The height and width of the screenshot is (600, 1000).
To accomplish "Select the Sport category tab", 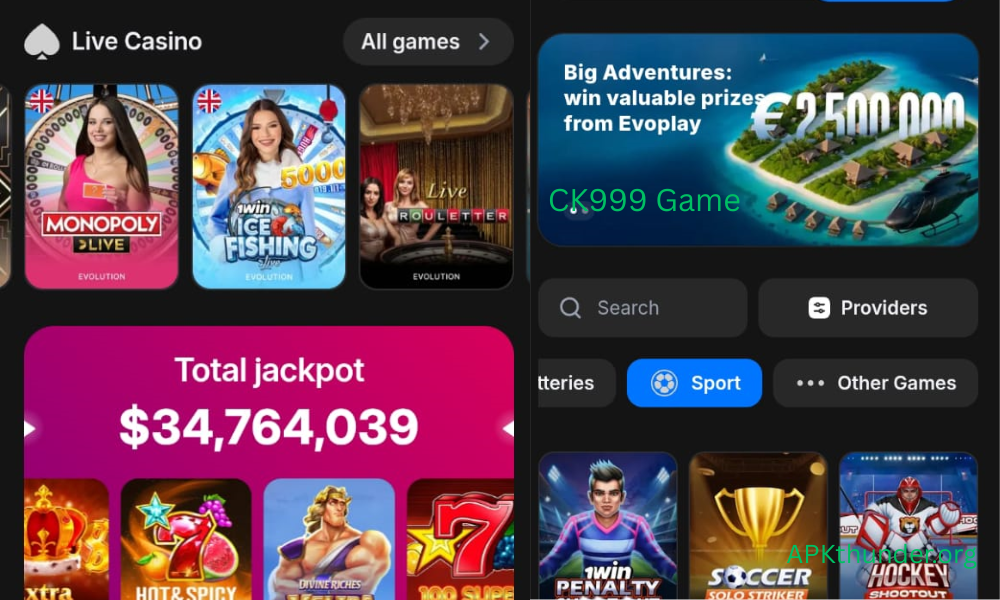I will point(695,383).
